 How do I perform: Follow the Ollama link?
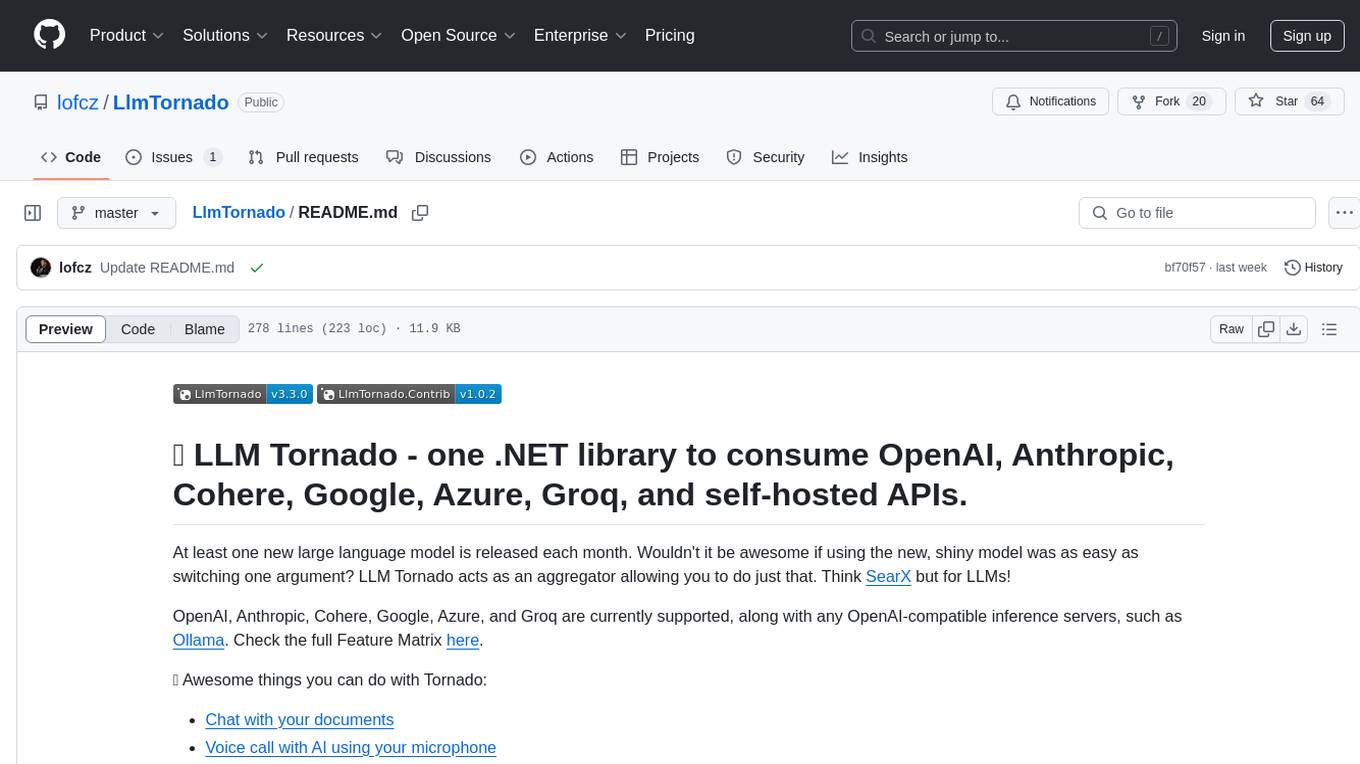198,640
